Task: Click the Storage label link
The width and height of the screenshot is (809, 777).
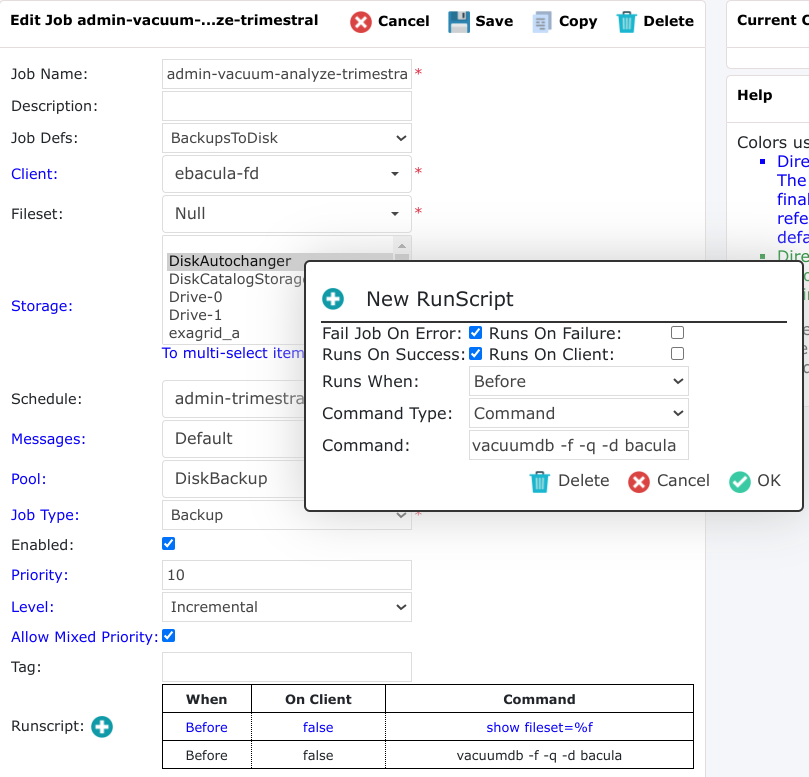Action: tap(42, 306)
